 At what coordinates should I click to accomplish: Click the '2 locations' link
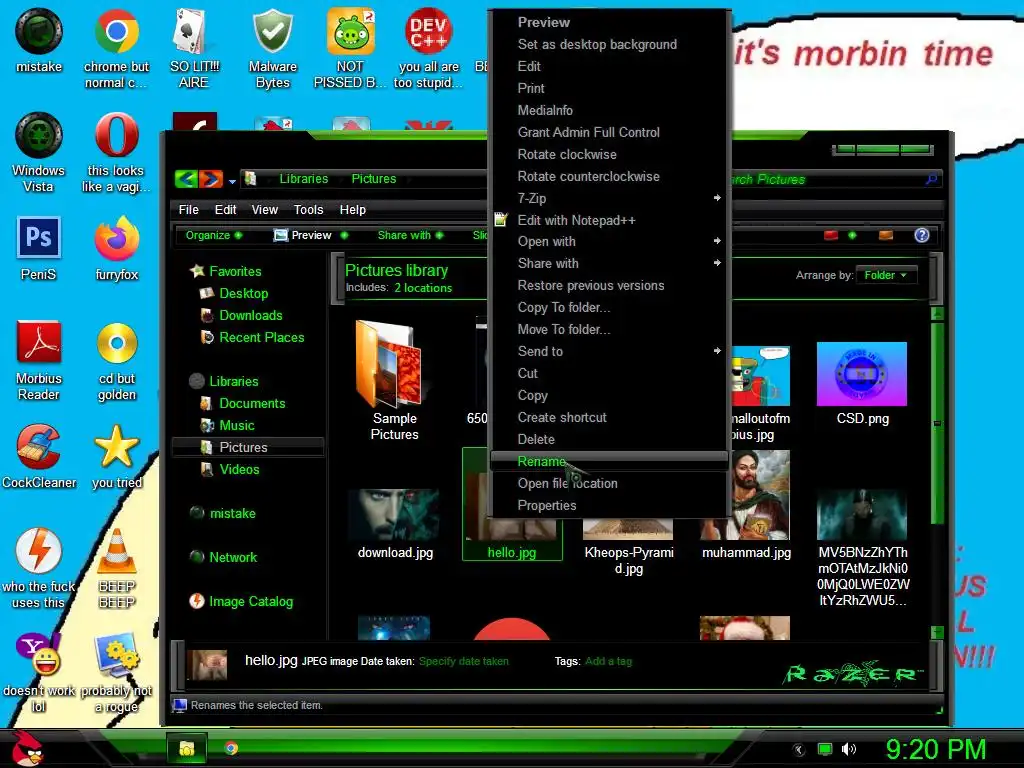point(423,288)
